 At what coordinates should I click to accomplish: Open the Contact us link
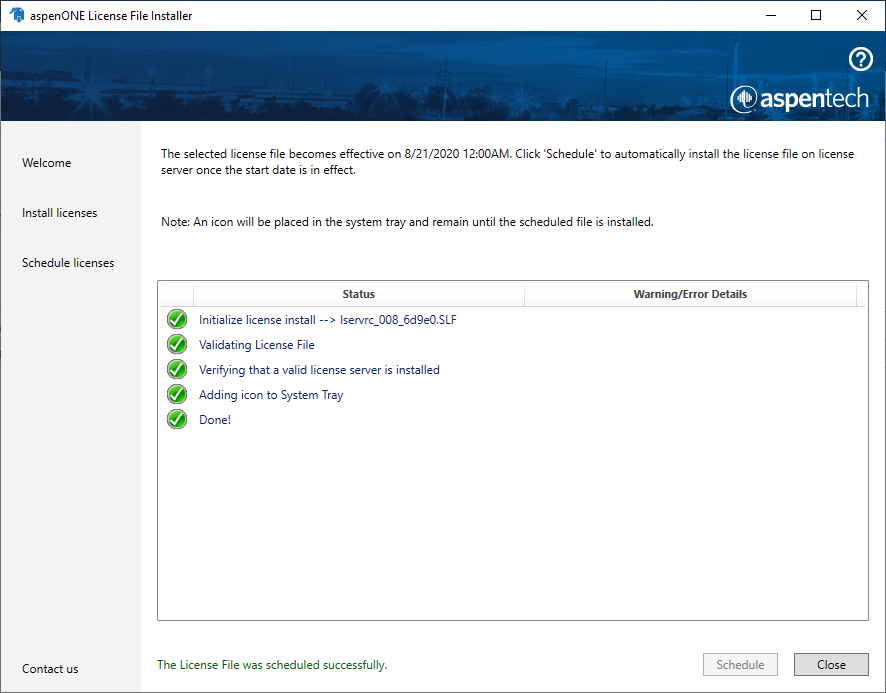[50, 669]
